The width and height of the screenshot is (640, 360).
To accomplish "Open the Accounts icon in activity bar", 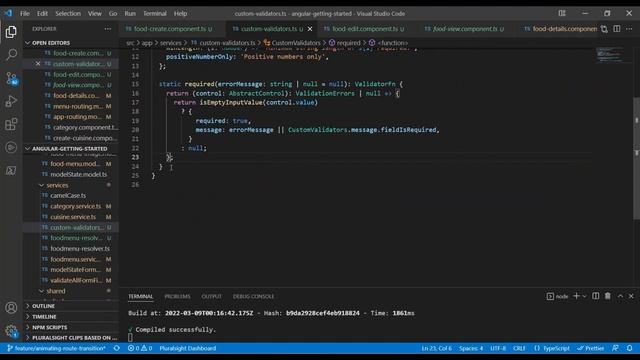I will point(11,308).
